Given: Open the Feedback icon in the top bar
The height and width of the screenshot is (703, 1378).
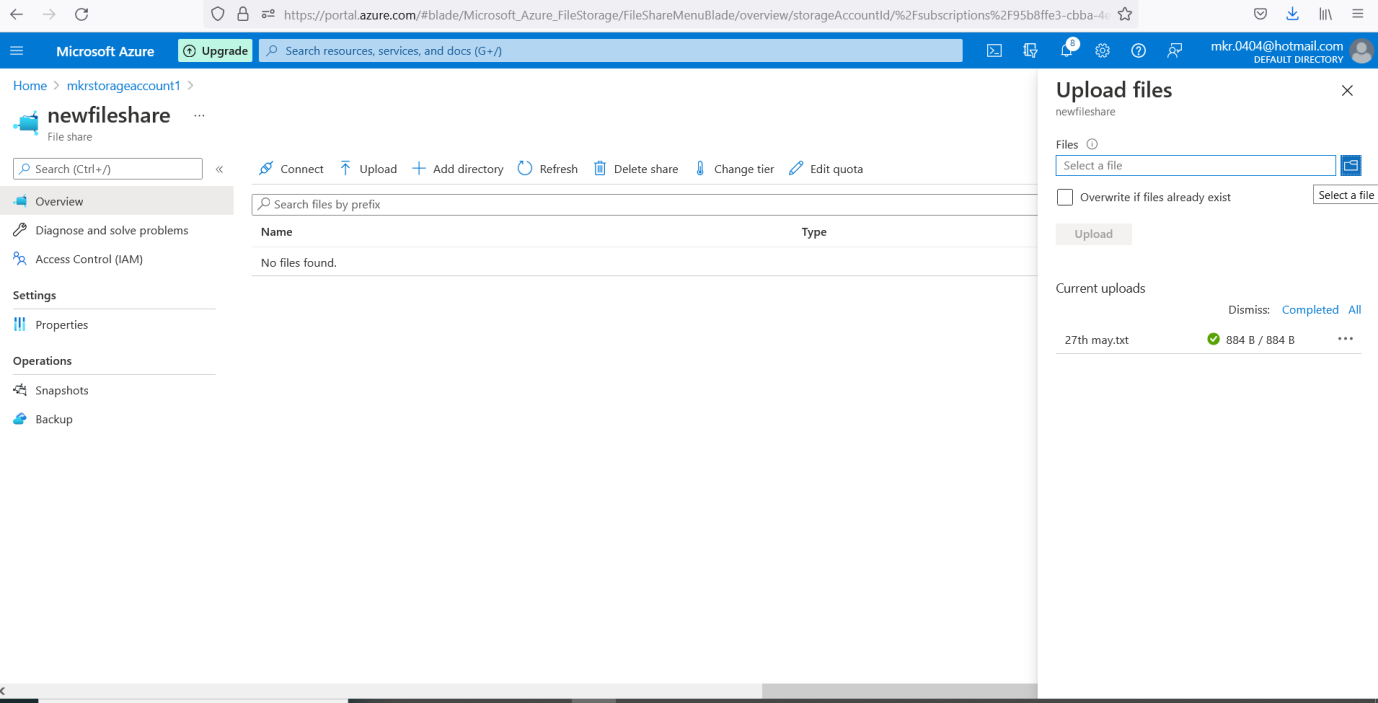Looking at the screenshot, I should [x=1175, y=51].
